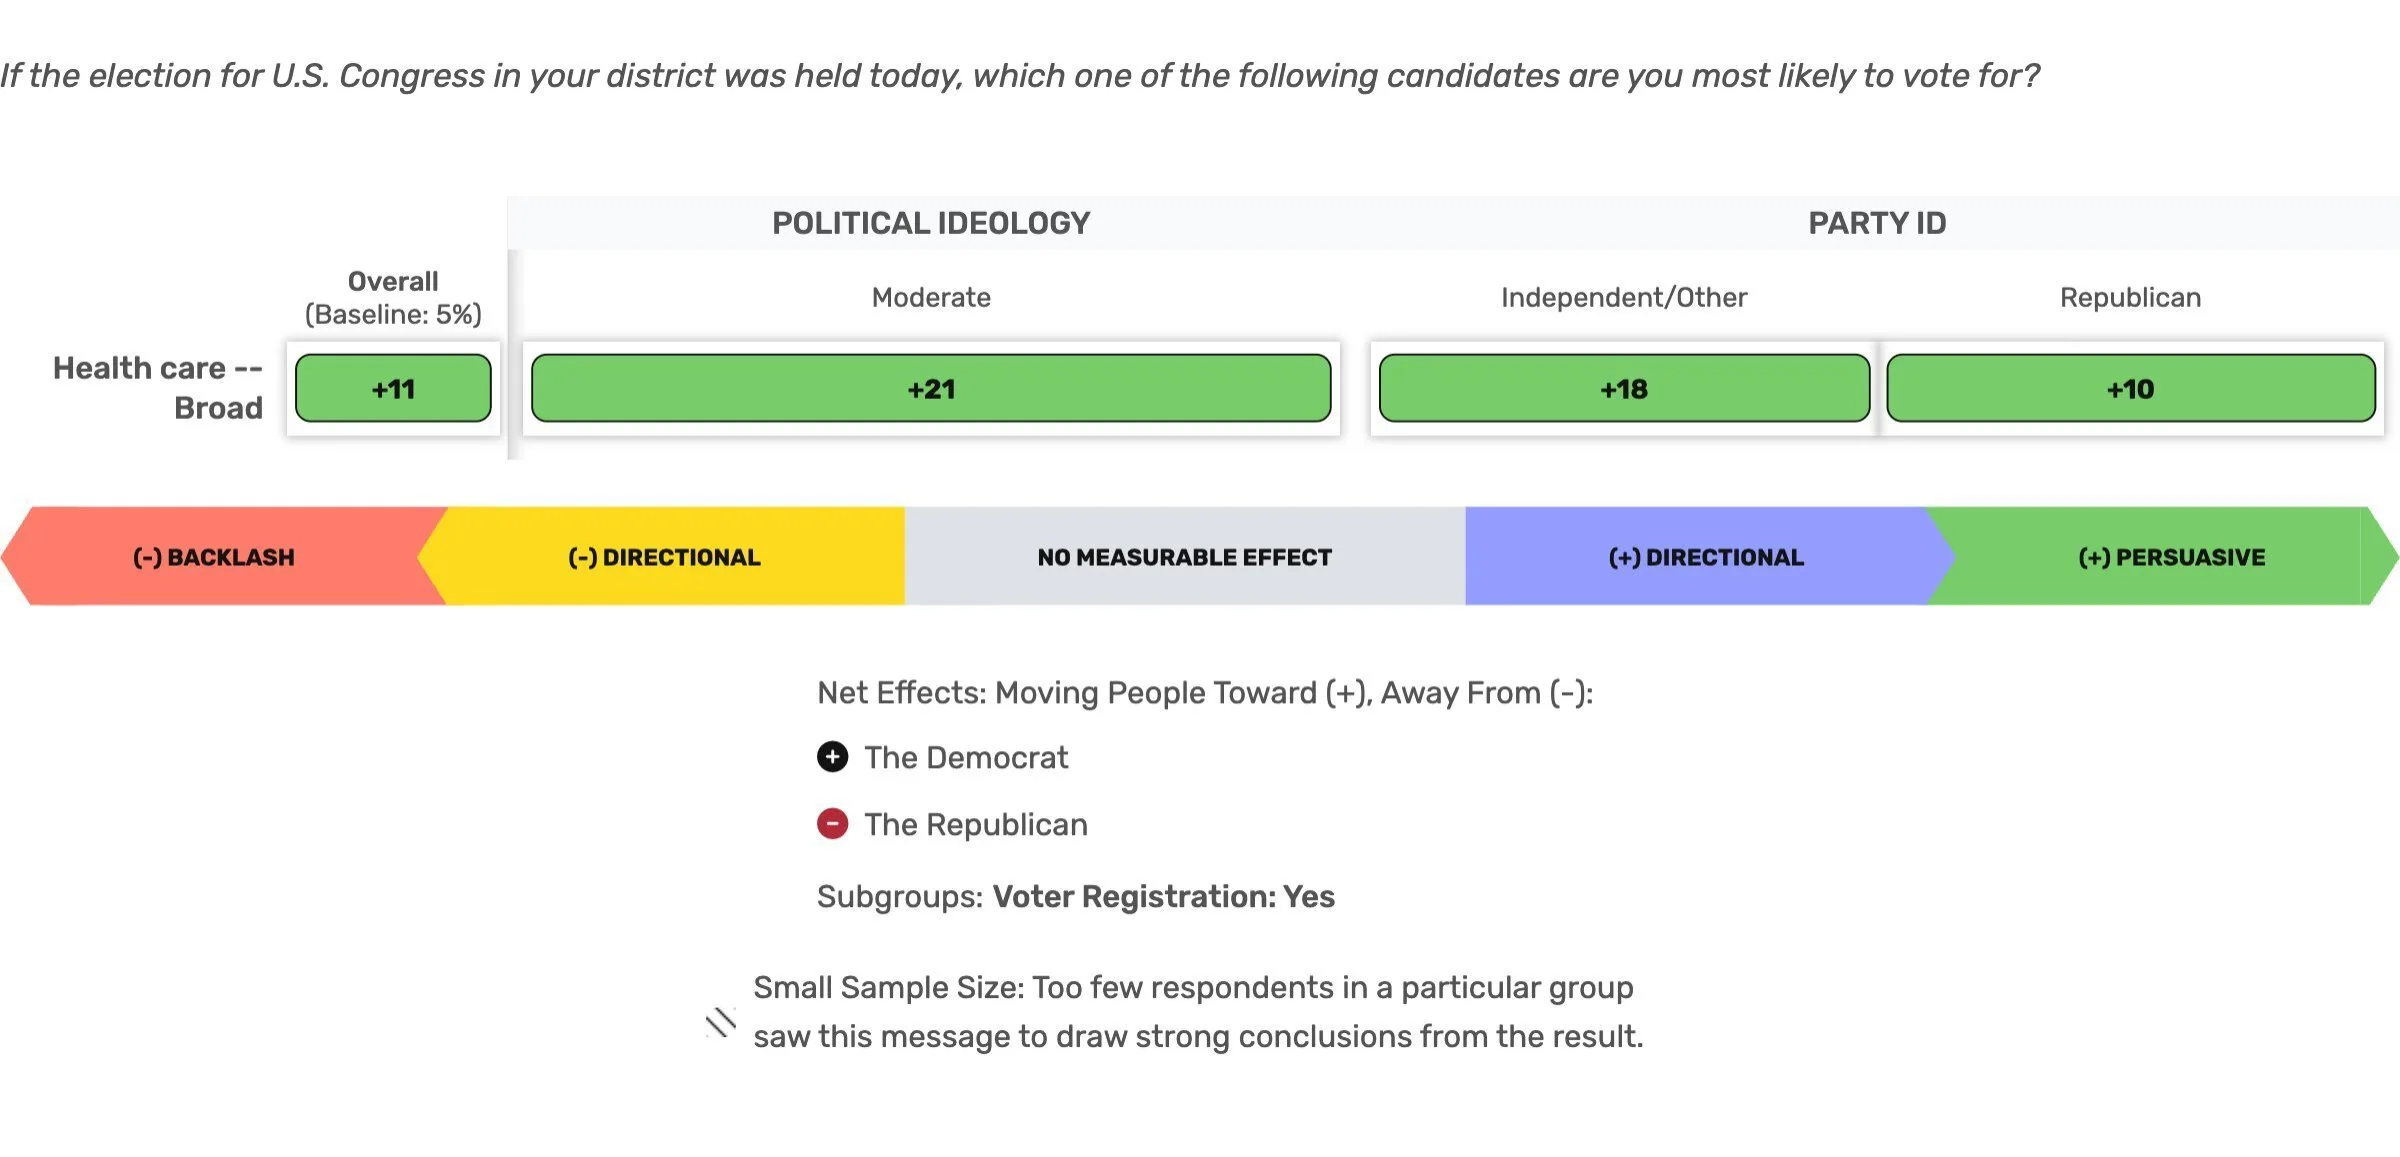Select the Republican +10 green bar

click(x=2130, y=389)
